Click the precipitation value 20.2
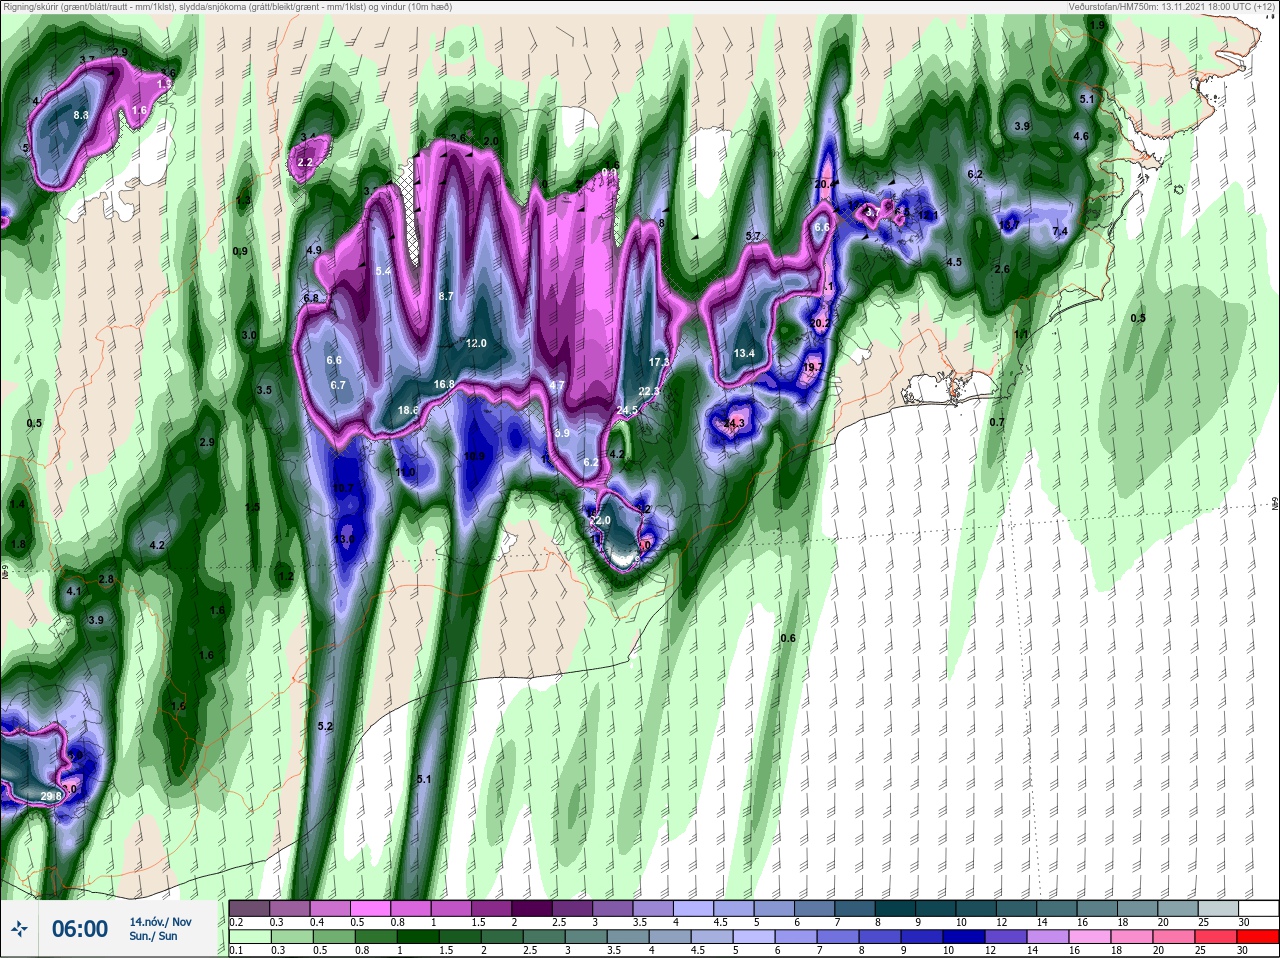Image resolution: width=1280 pixels, height=958 pixels. click(x=820, y=324)
